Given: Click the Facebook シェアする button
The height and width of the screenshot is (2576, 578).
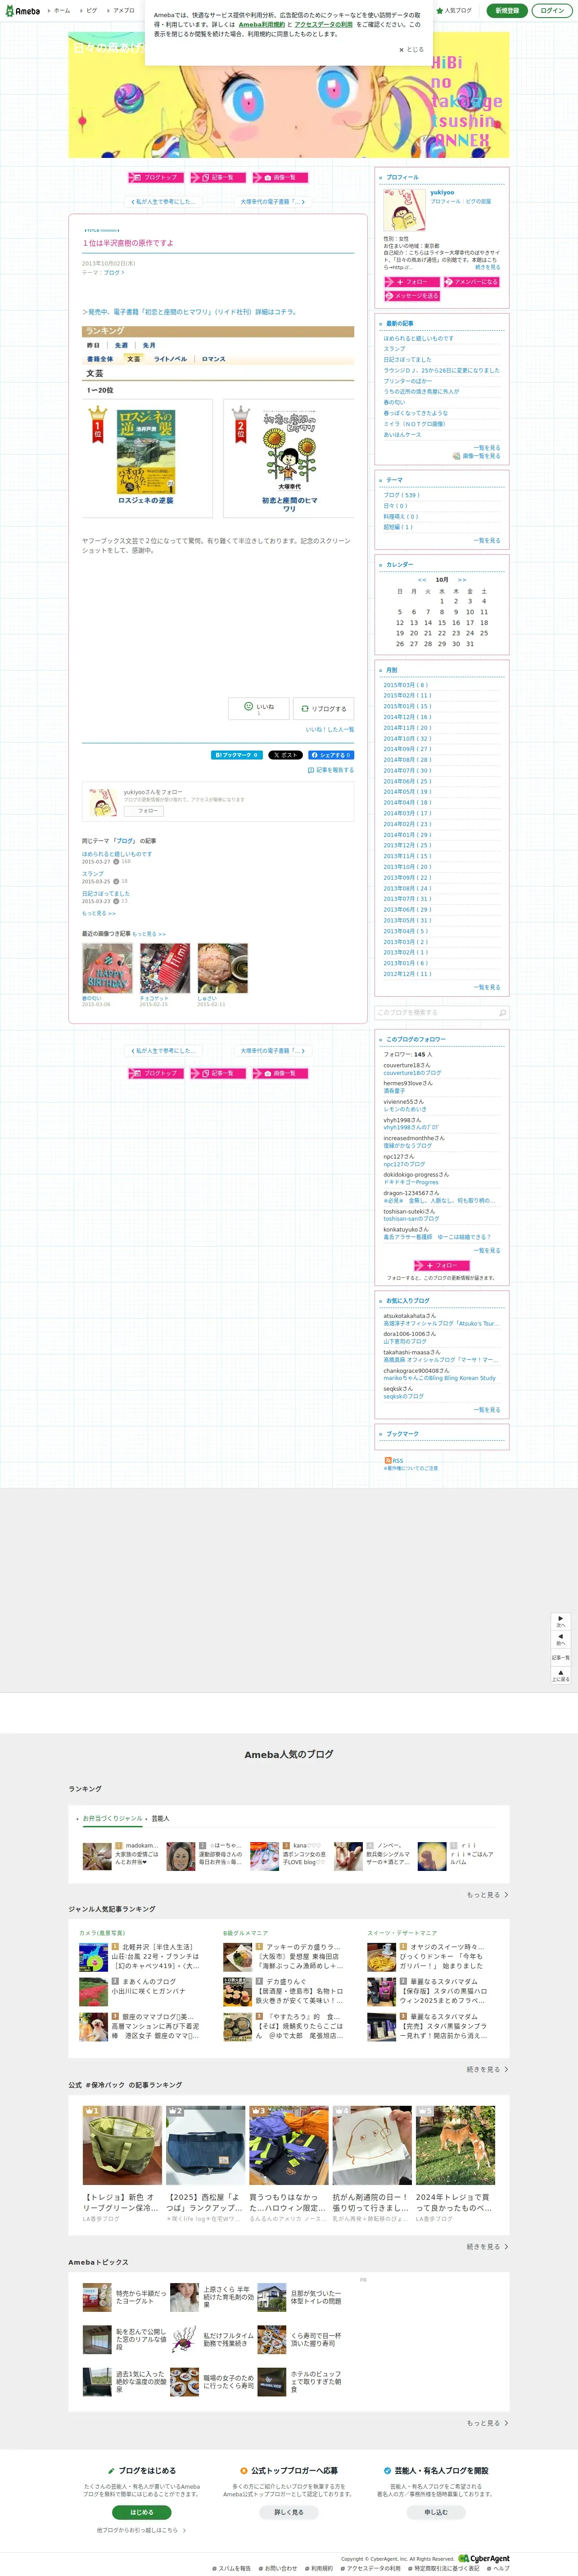Looking at the screenshot, I should (x=330, y=755).
